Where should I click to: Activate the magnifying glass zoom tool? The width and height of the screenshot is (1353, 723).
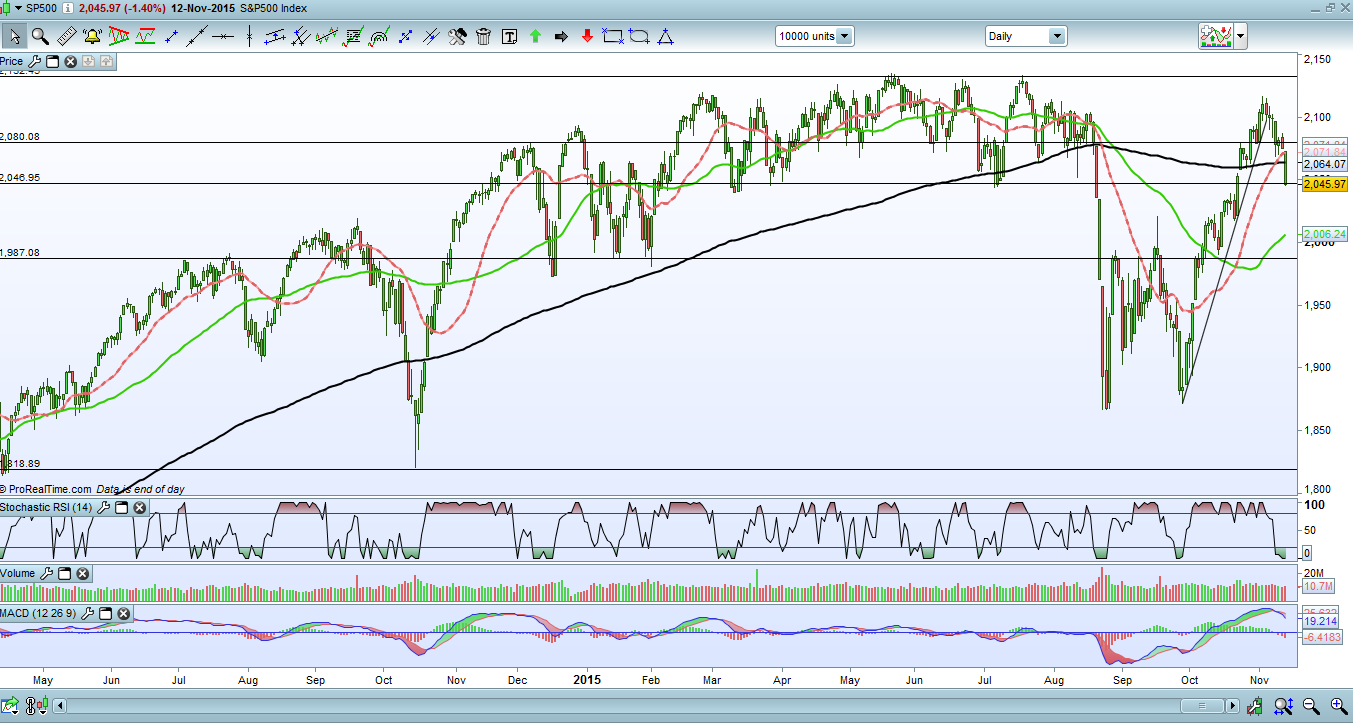tap(40, 37)
